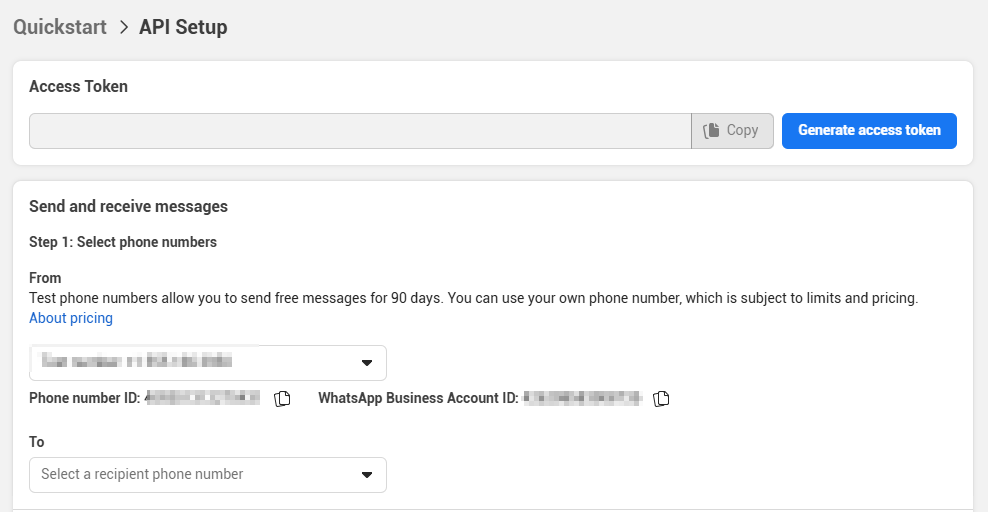This screenshot has height=512, width=988.
Task: Click the Send and receive messages heading
Action: click(128, 206)
